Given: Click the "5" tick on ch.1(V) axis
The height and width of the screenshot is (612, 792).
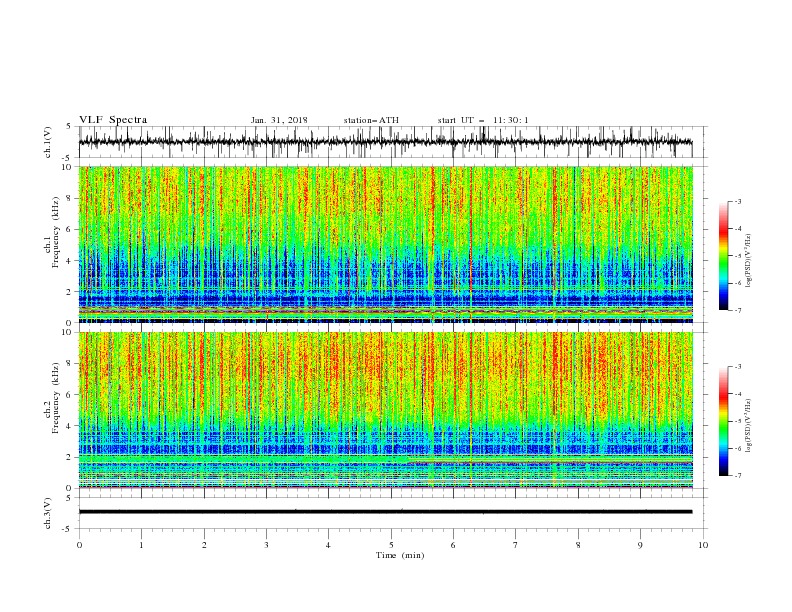Looking at the screenshot, I should [69, 127].
